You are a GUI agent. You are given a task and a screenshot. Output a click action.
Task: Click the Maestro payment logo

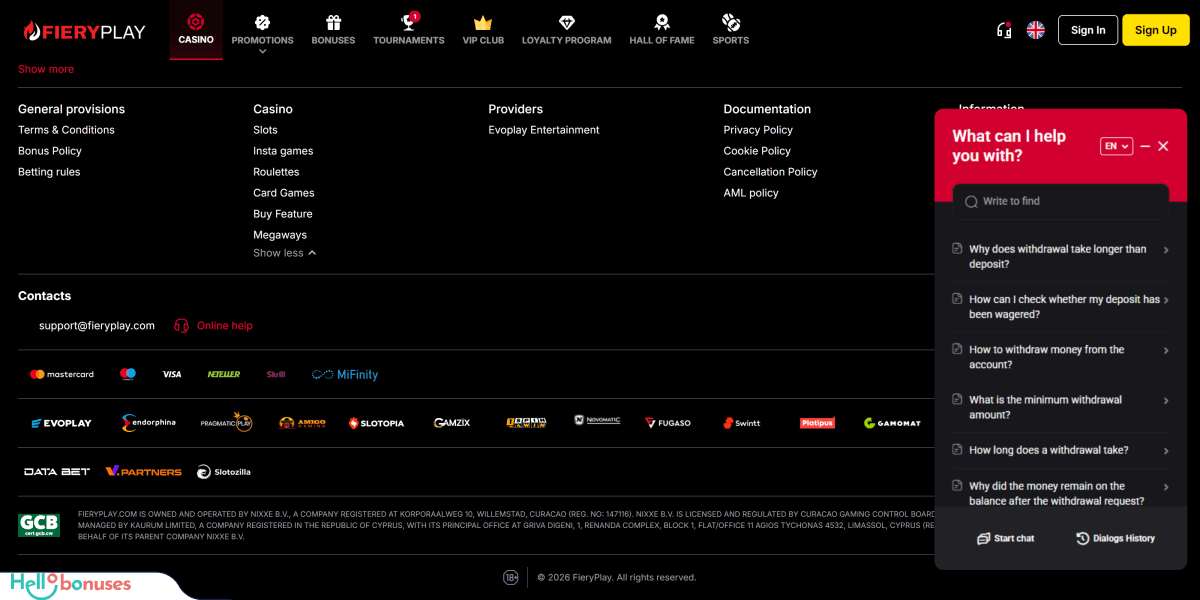[x=128, y=374]
